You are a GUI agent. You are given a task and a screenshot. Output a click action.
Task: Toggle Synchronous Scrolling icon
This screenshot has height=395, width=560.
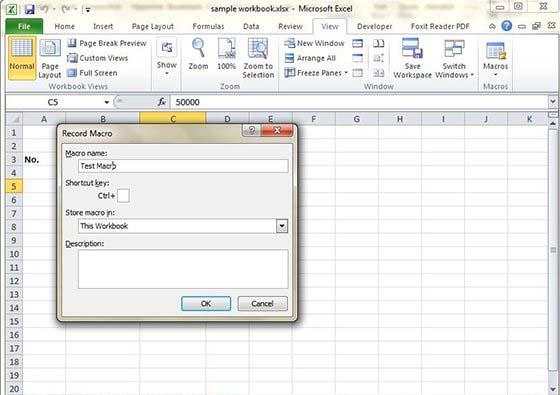point(379,58)
